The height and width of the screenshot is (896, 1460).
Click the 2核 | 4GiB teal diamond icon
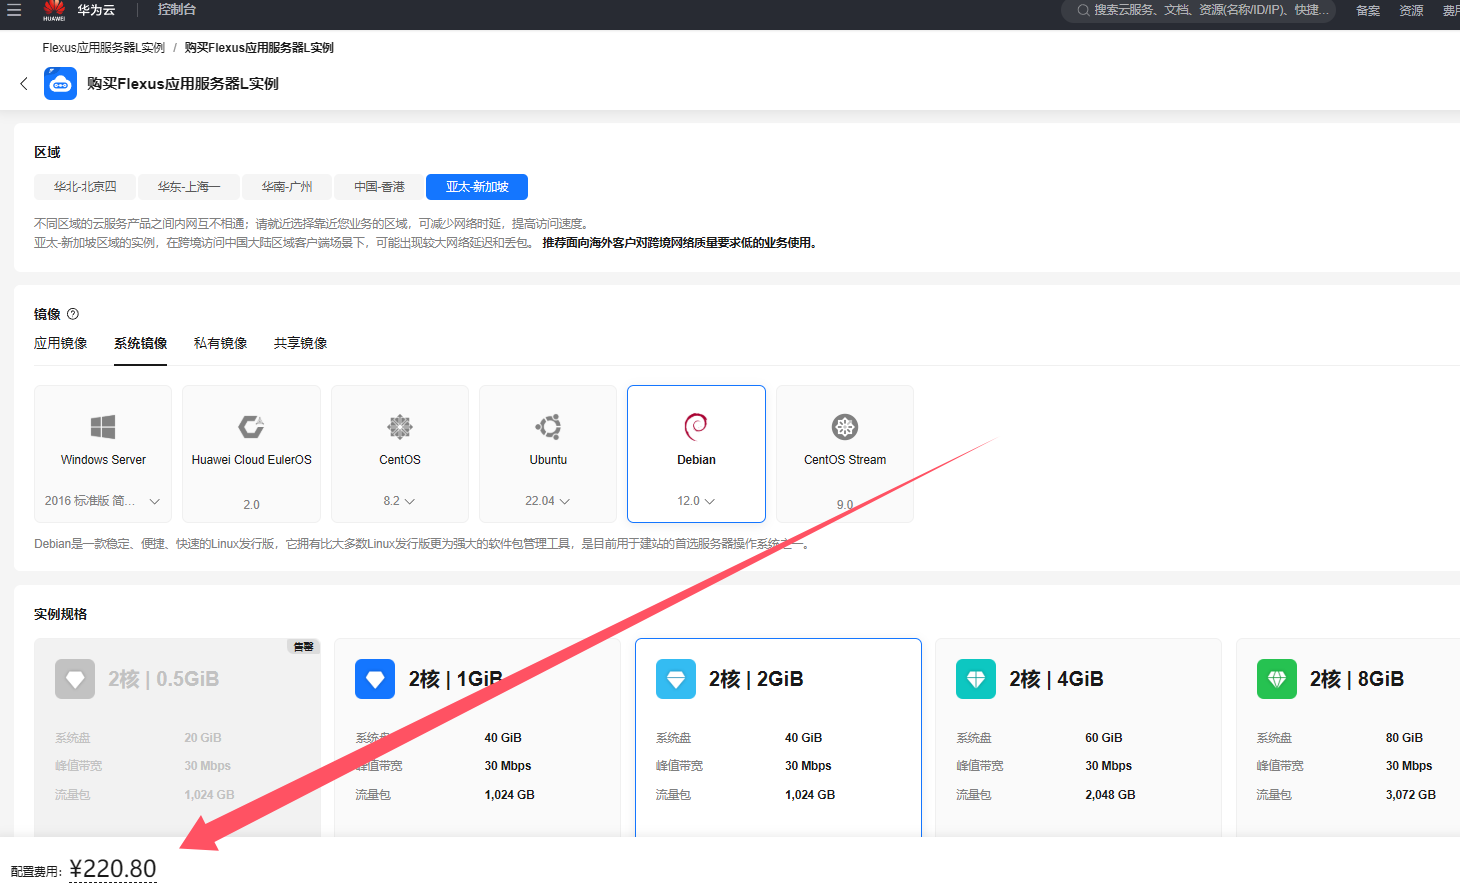pos(976,679)
